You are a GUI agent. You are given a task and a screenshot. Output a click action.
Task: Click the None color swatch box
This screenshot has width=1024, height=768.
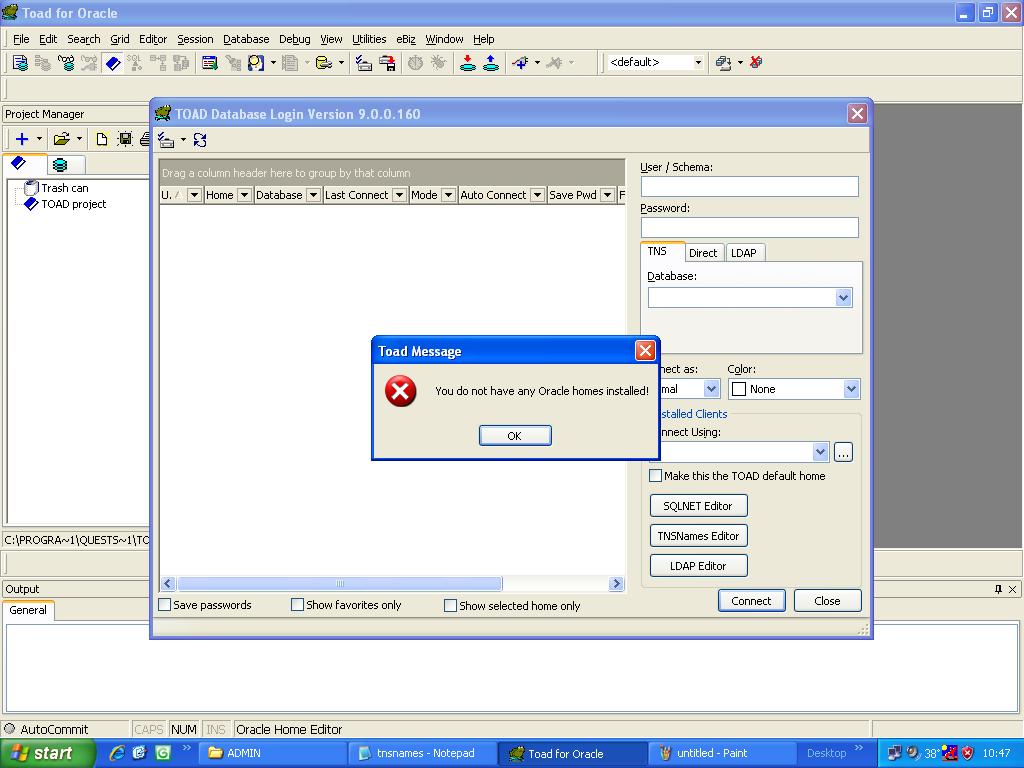click(739, 389)
